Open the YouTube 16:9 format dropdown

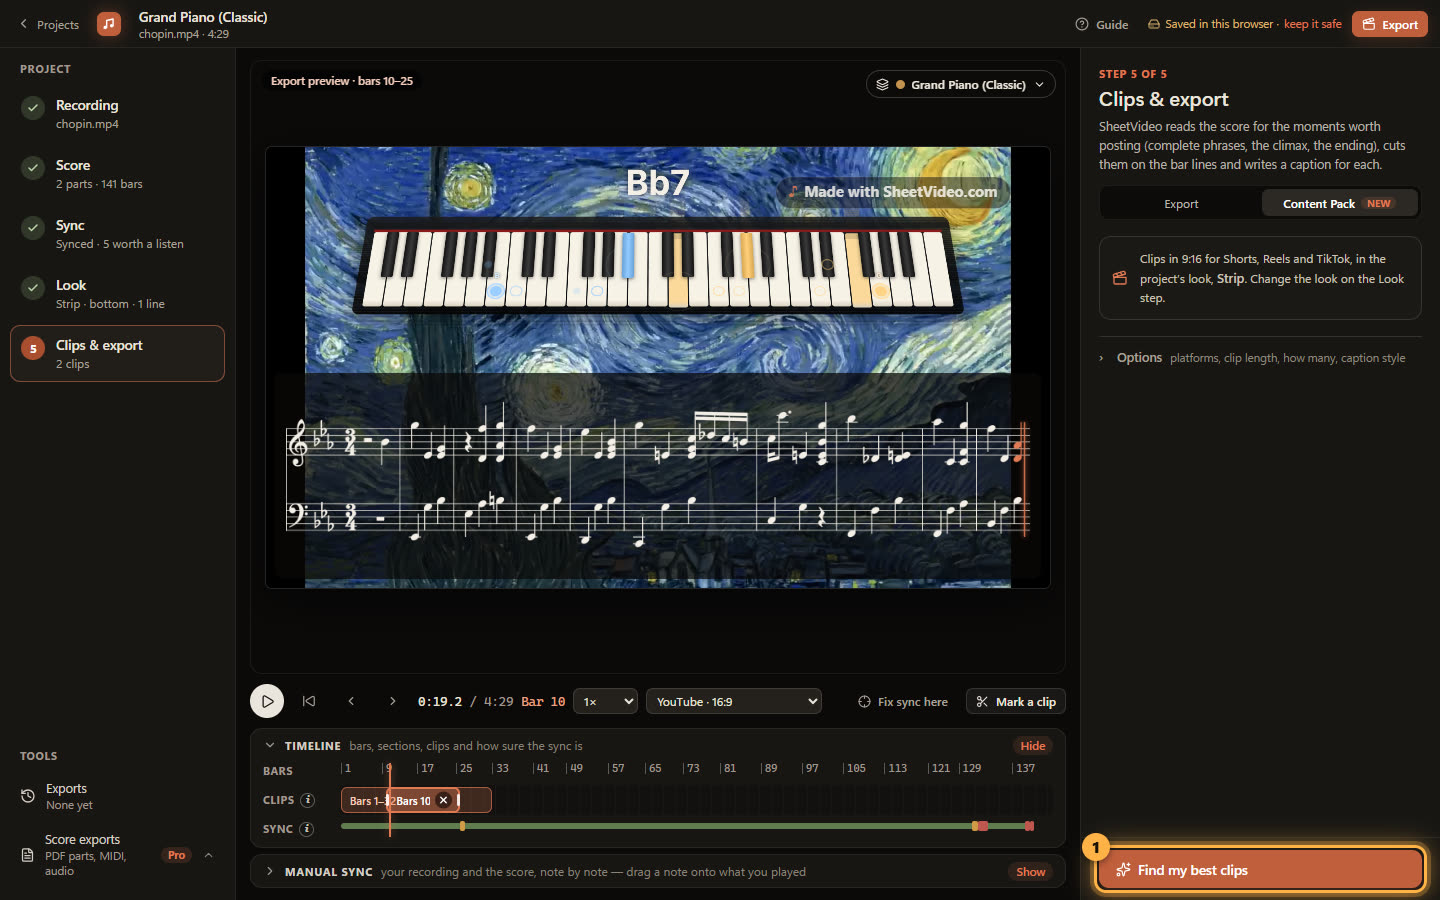(x=734, y=702)
